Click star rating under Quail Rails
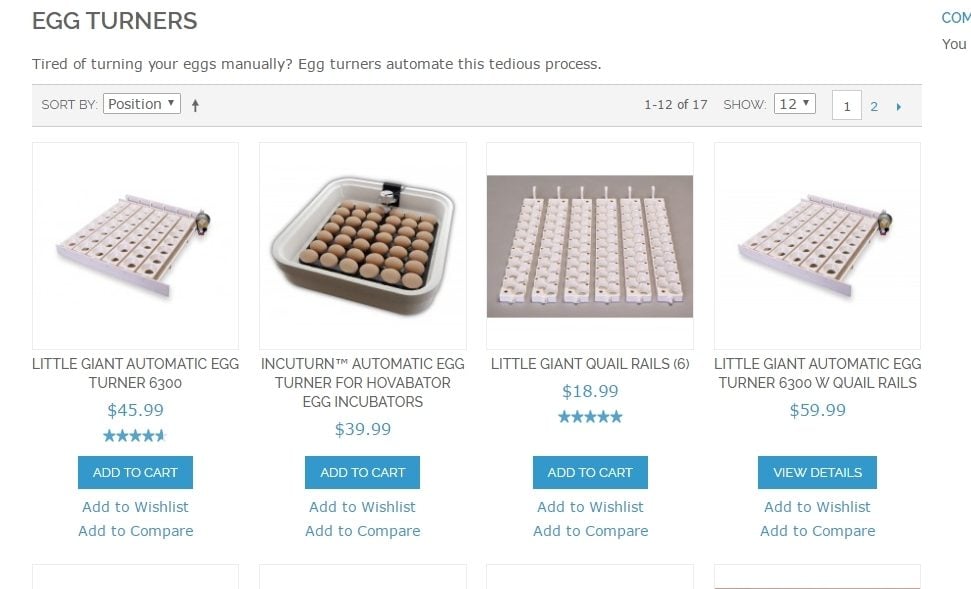The height and width of the screenshot is (589, 971). [590, 417]
